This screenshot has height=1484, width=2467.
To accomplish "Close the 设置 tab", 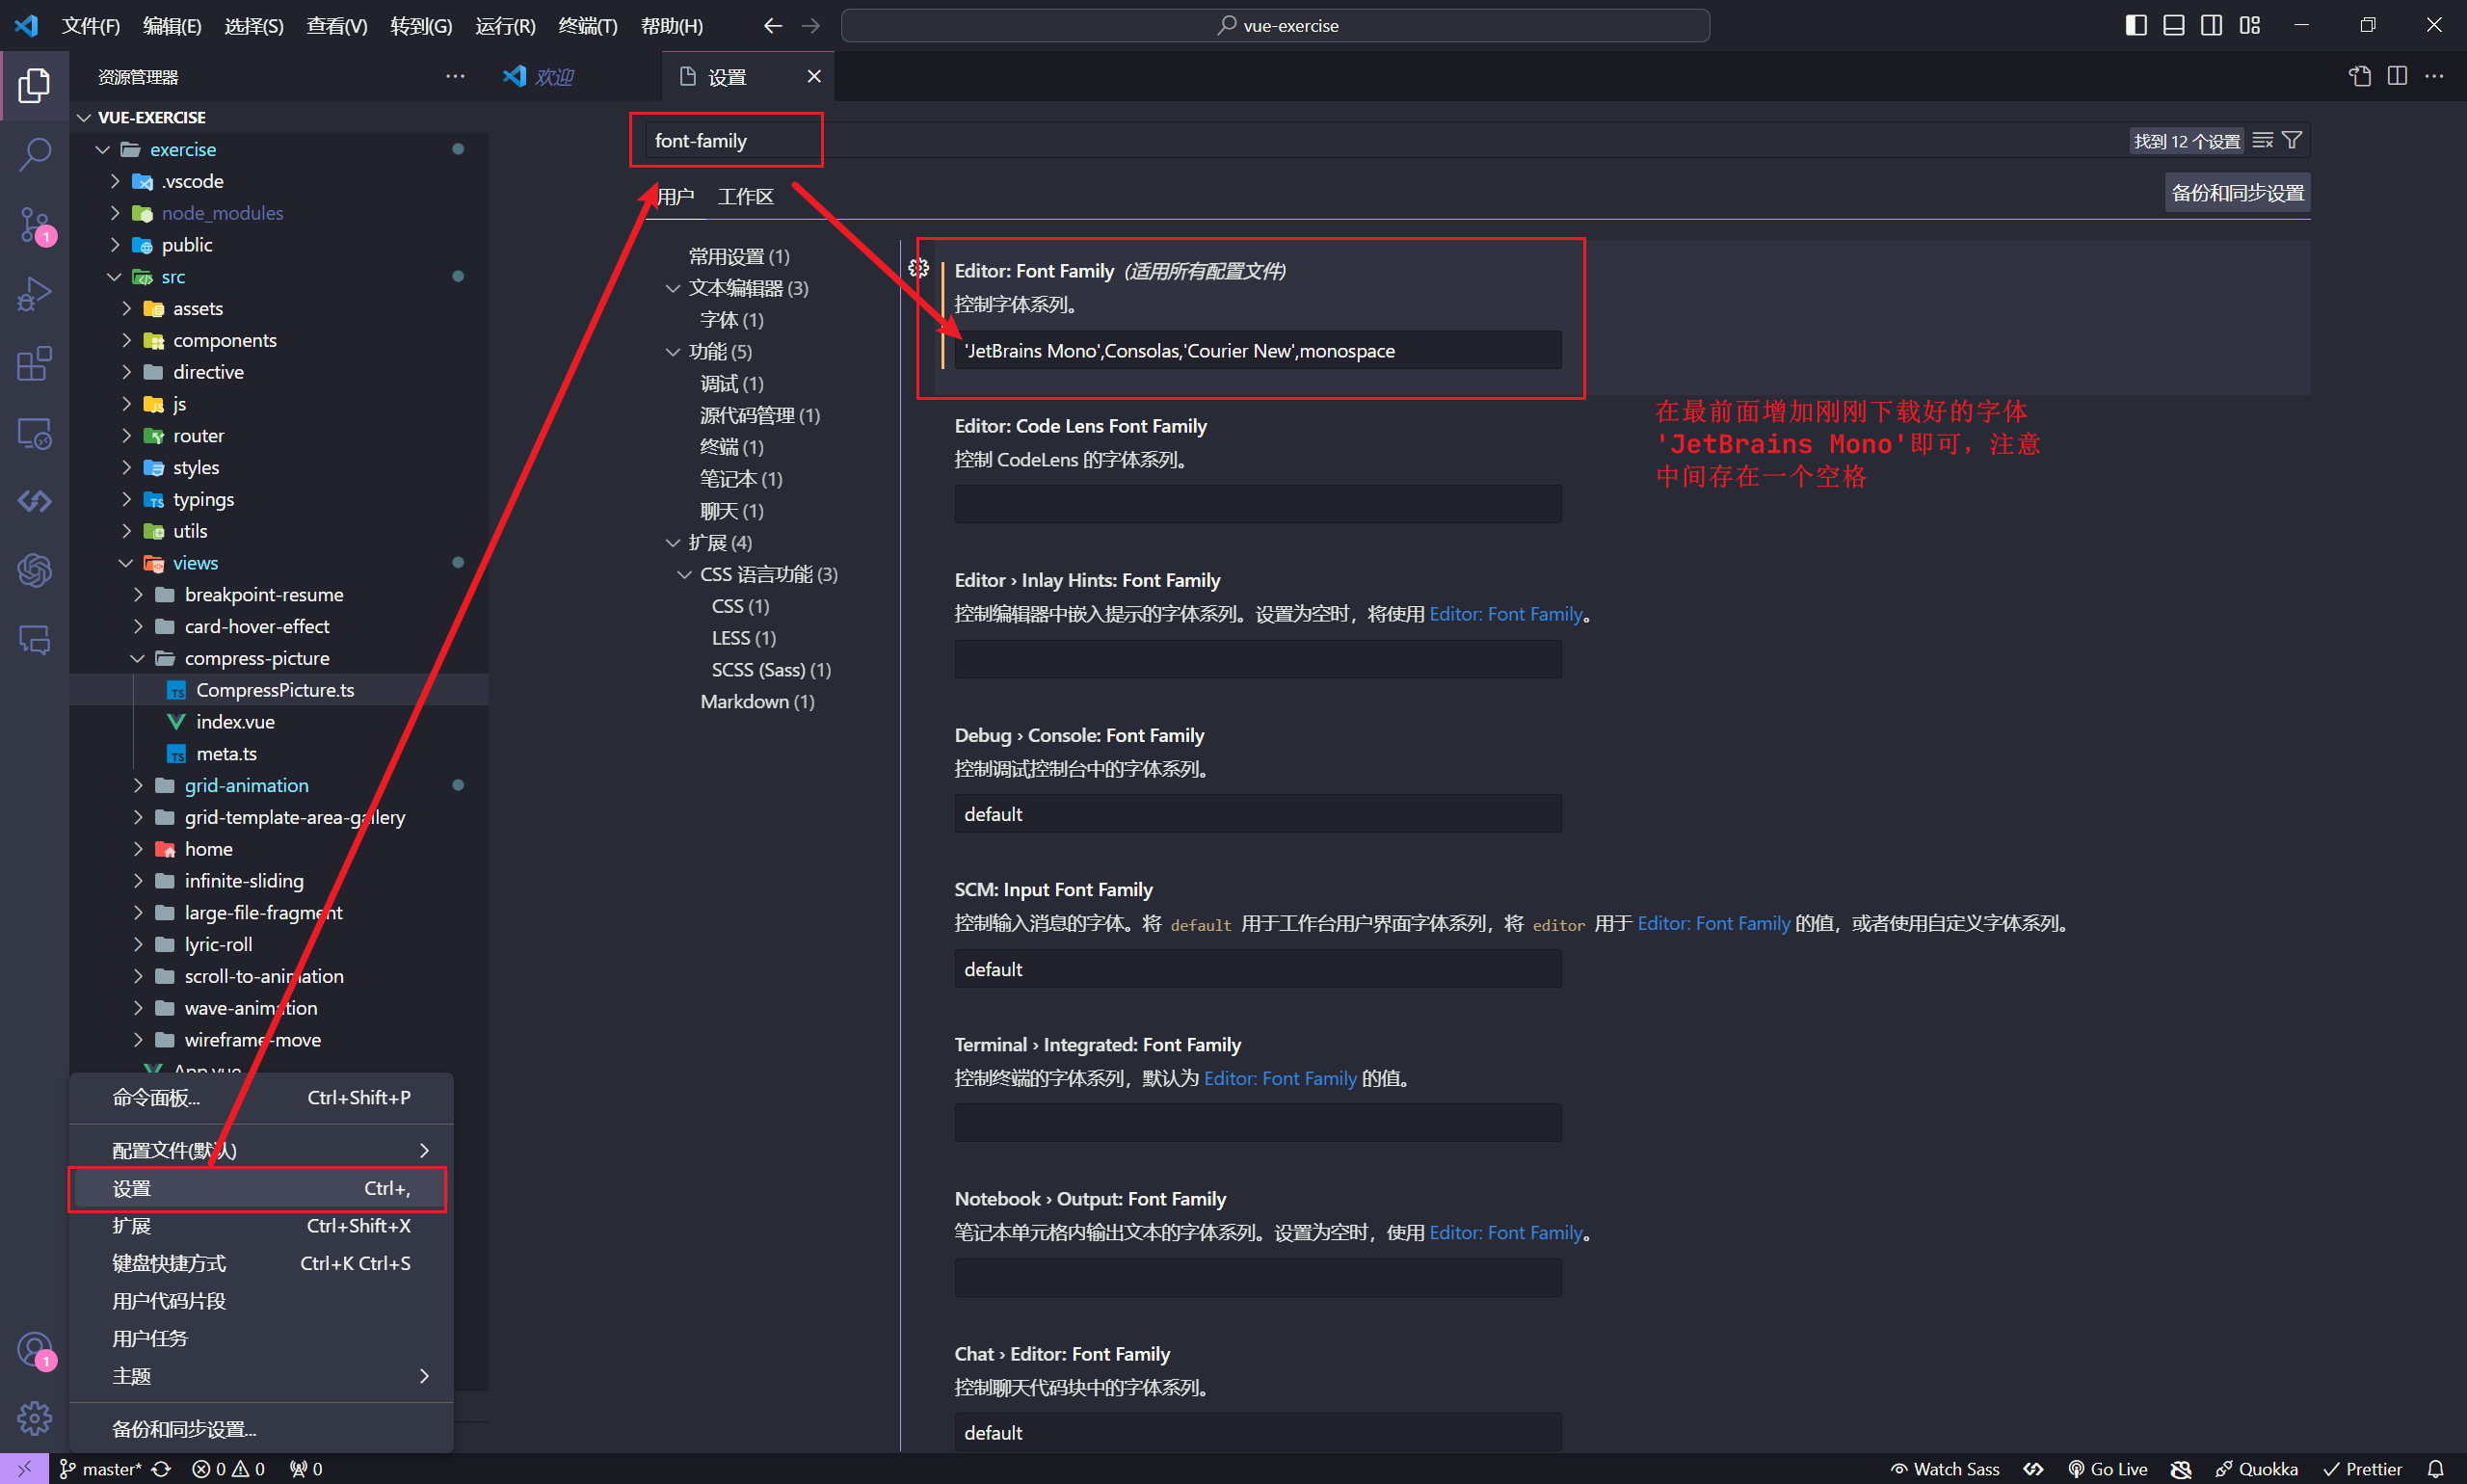I will pos(814,76).
